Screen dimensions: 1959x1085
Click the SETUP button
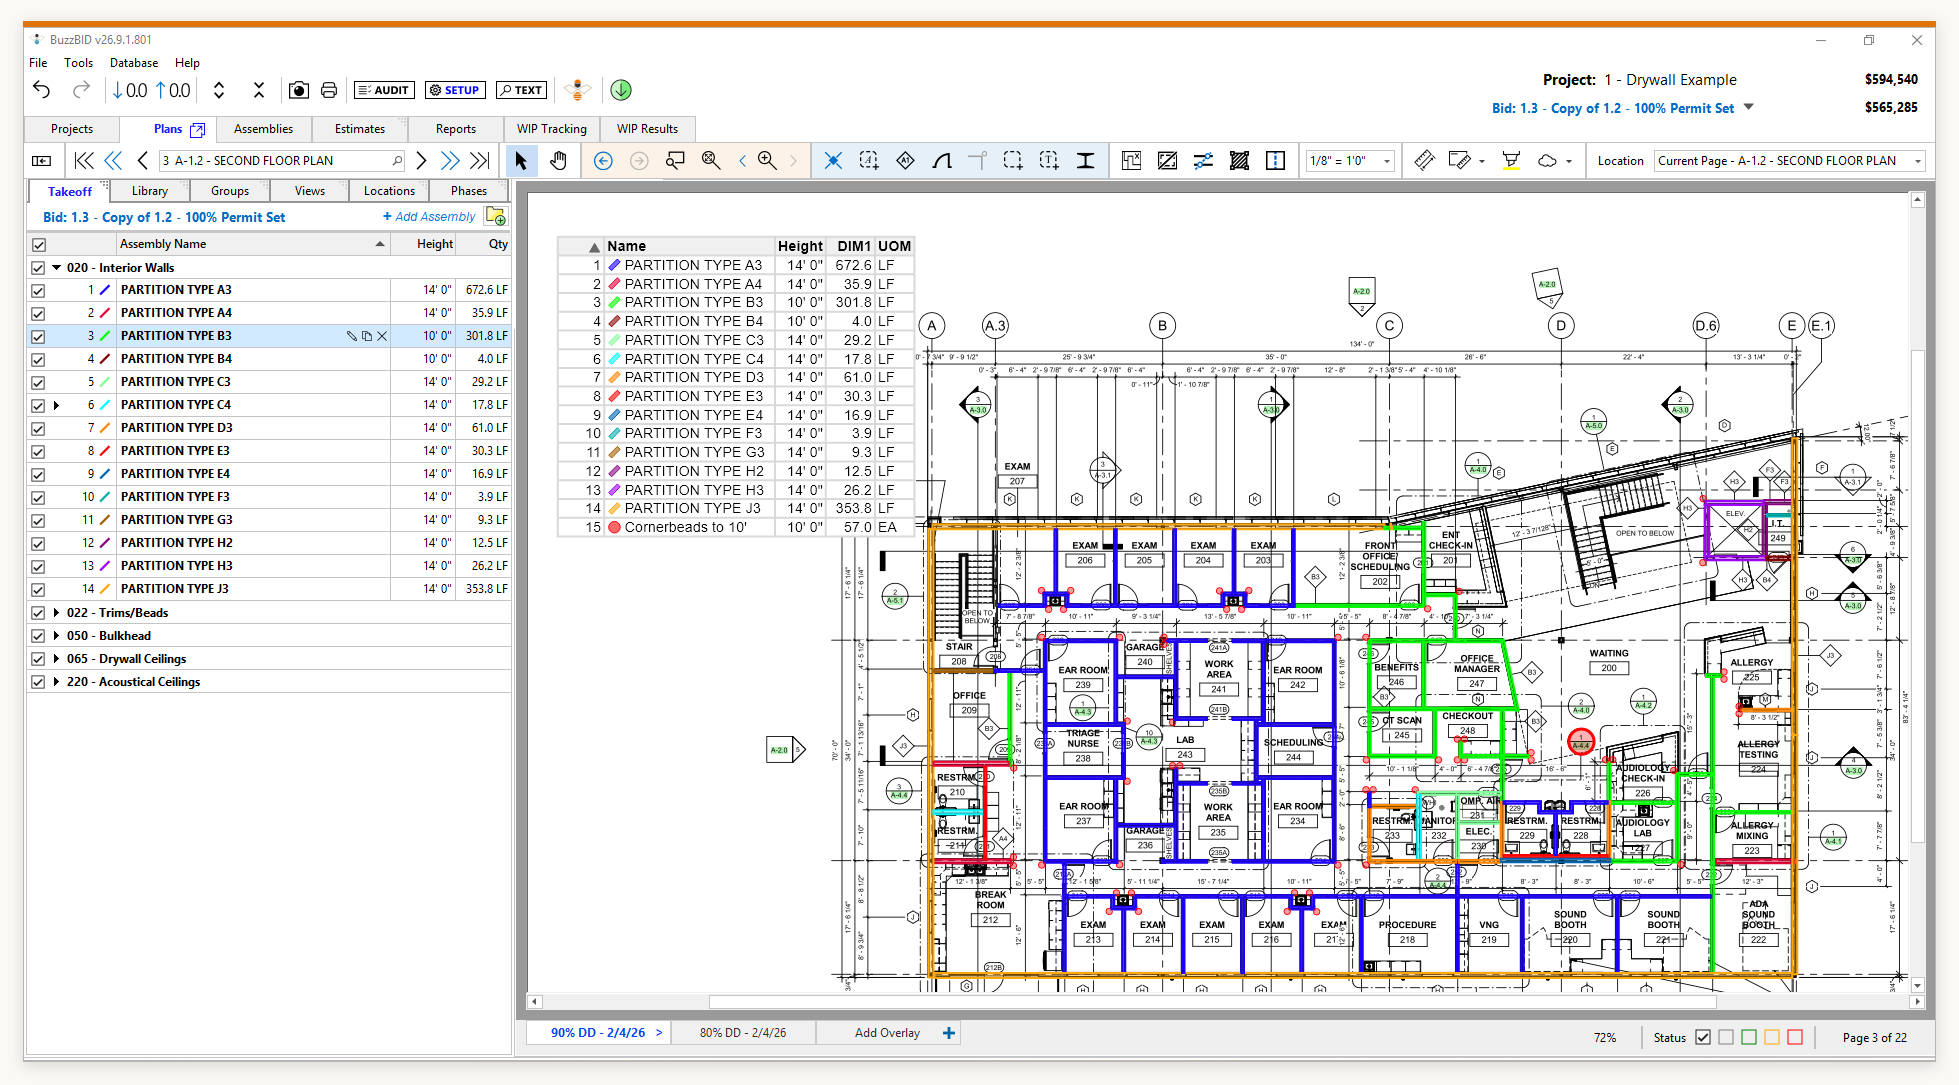tap(455, 90)
